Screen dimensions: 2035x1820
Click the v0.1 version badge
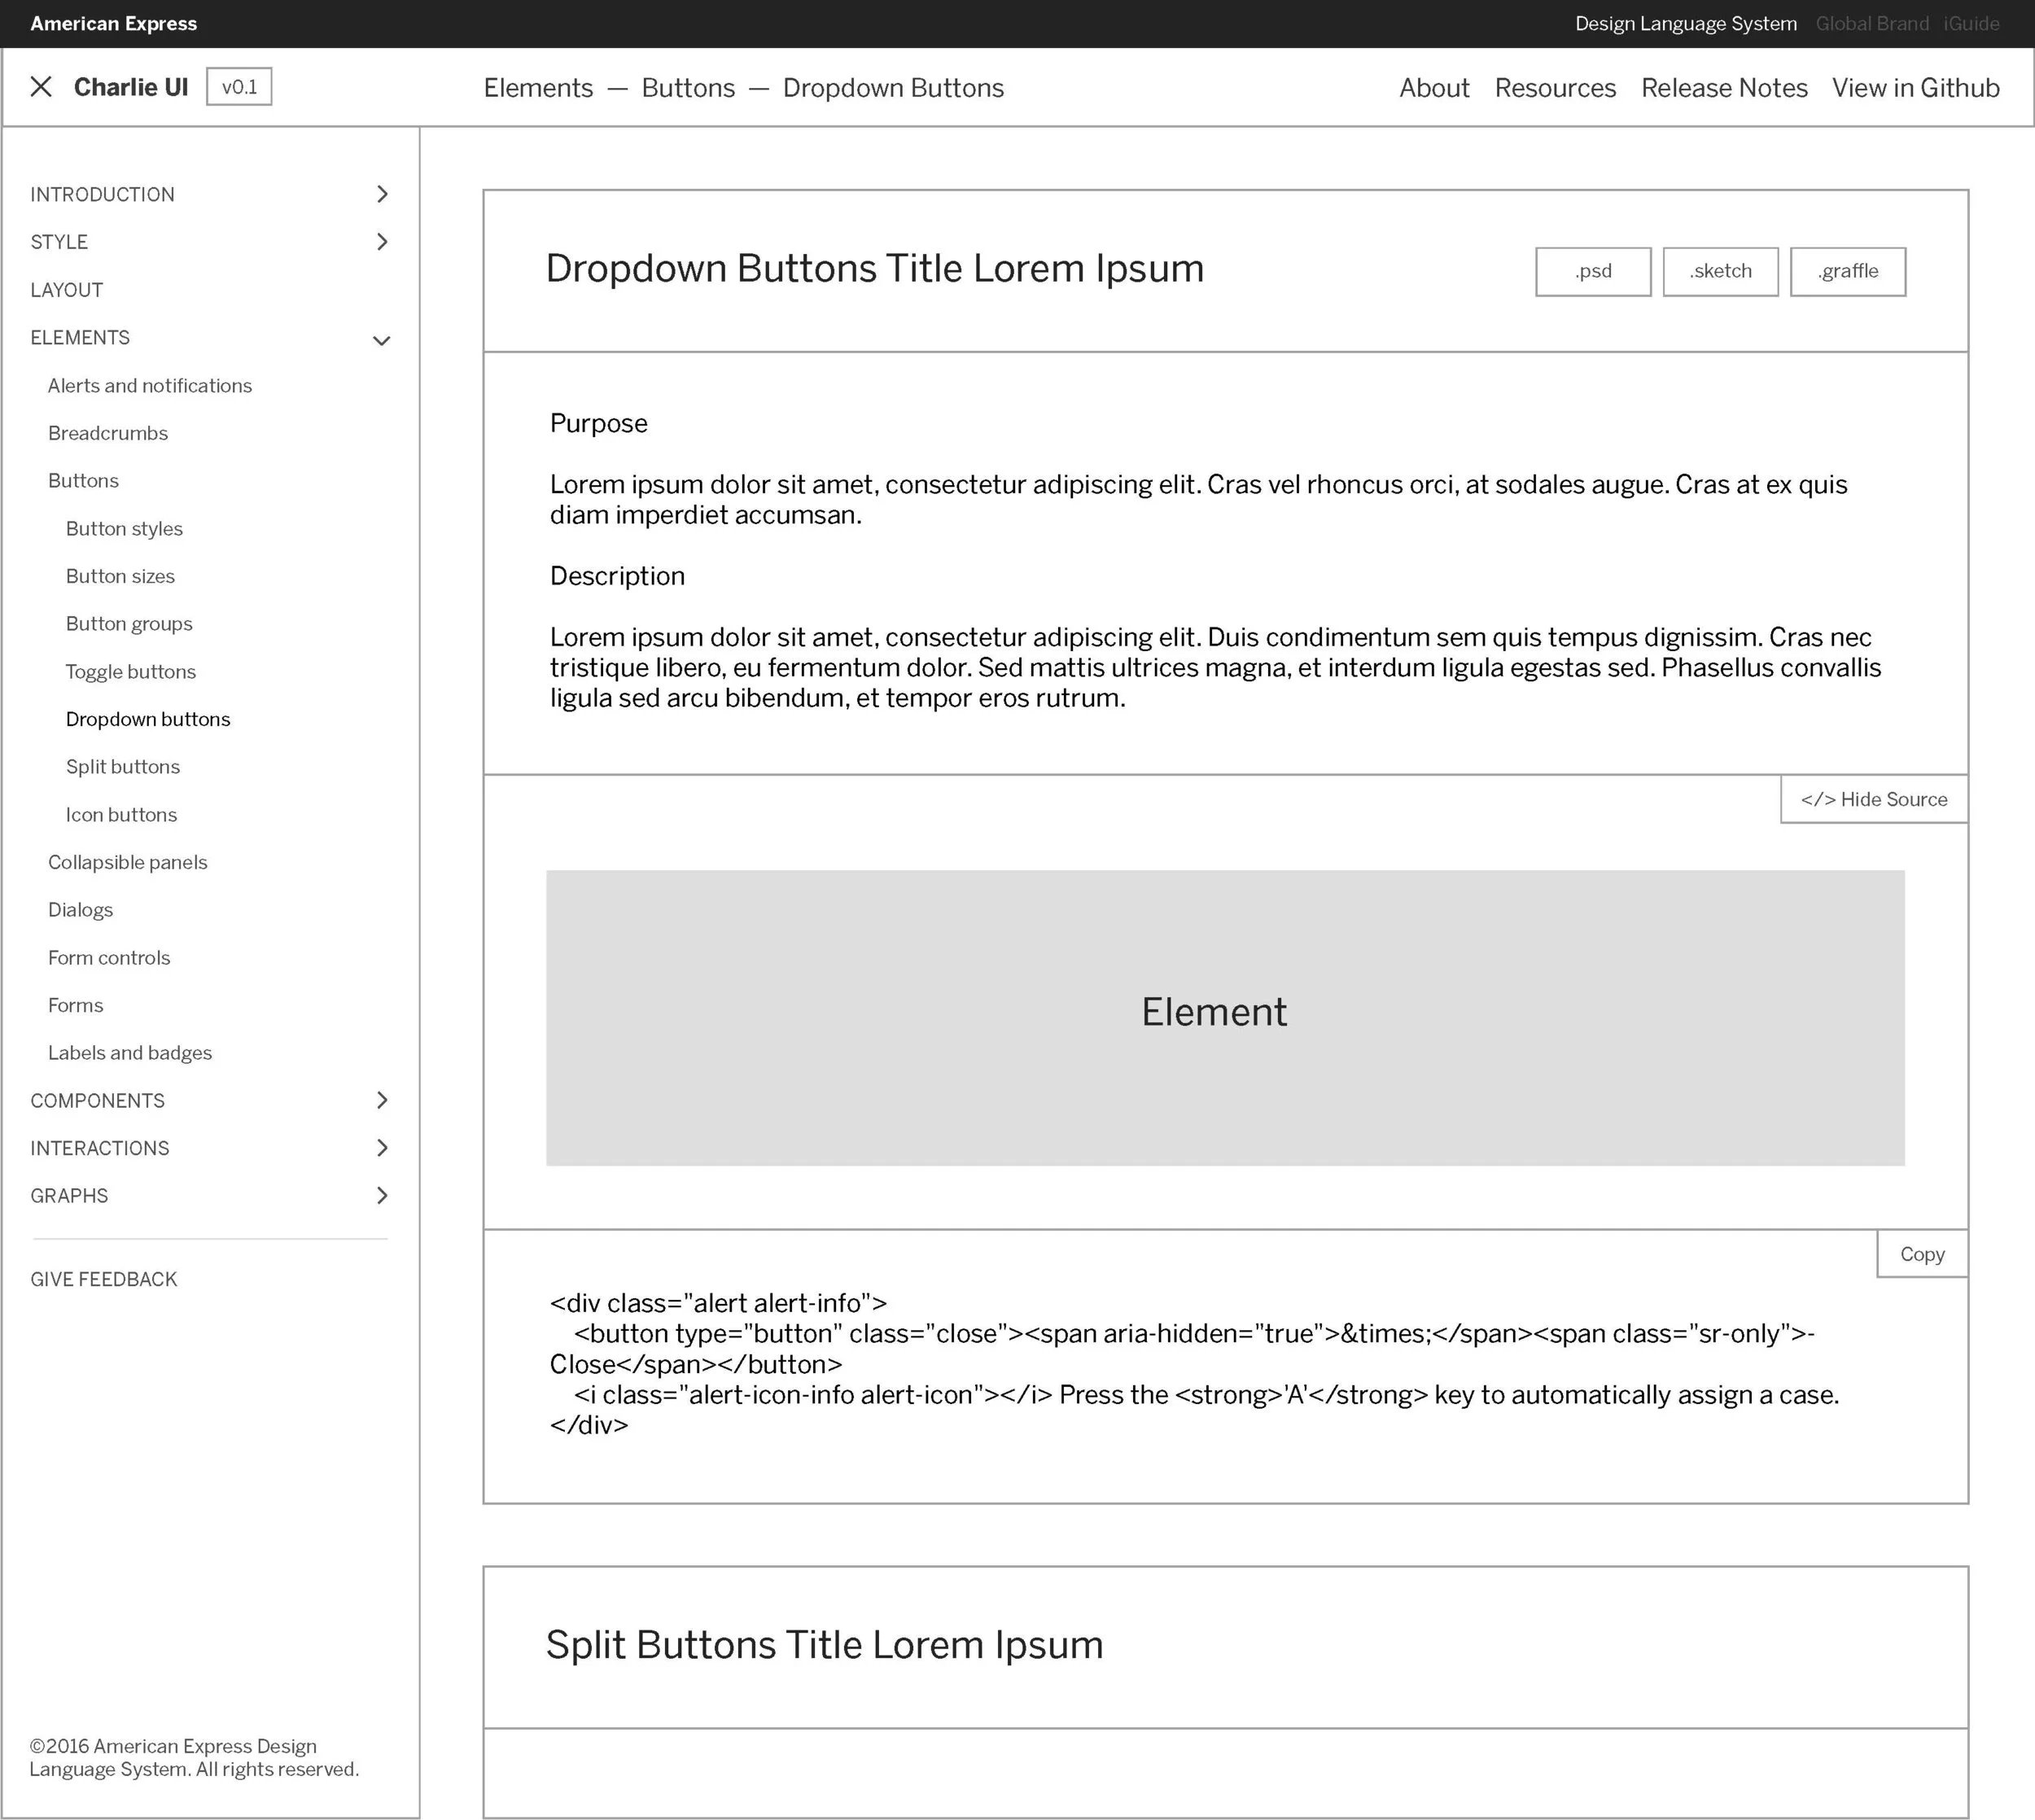pos(239,87)
